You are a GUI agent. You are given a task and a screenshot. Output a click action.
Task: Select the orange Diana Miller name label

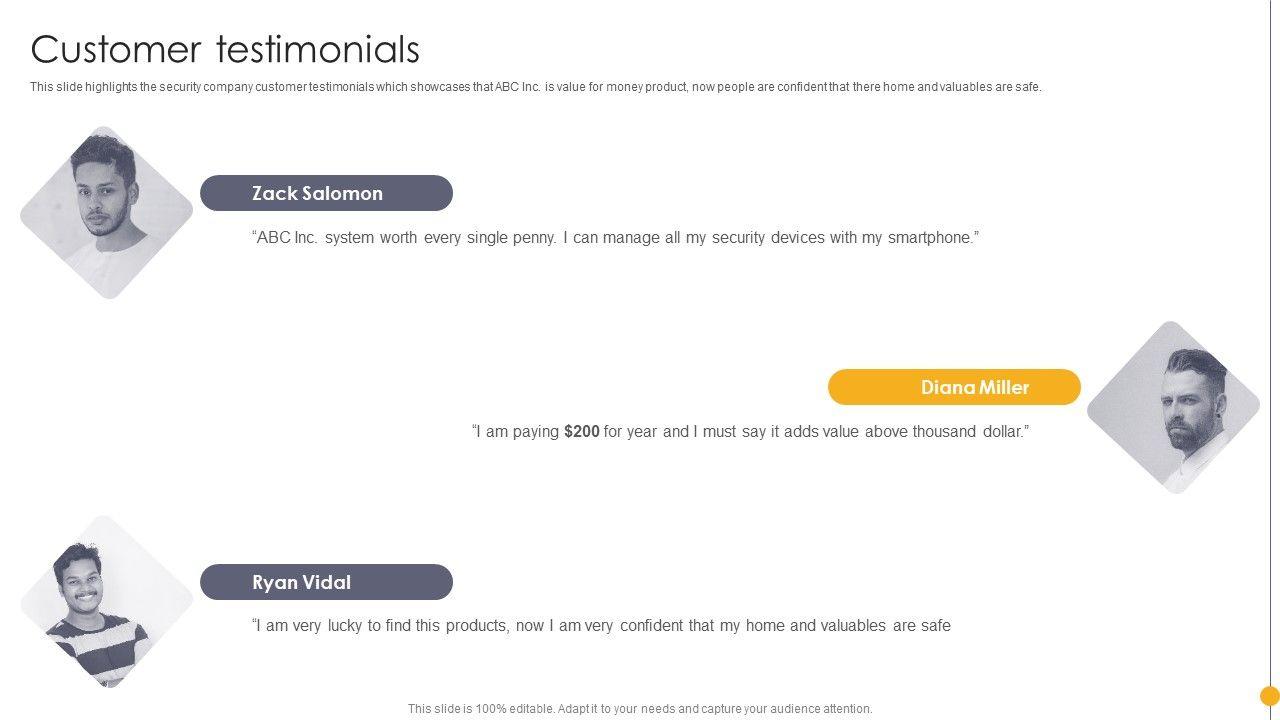tap(954, 387)
